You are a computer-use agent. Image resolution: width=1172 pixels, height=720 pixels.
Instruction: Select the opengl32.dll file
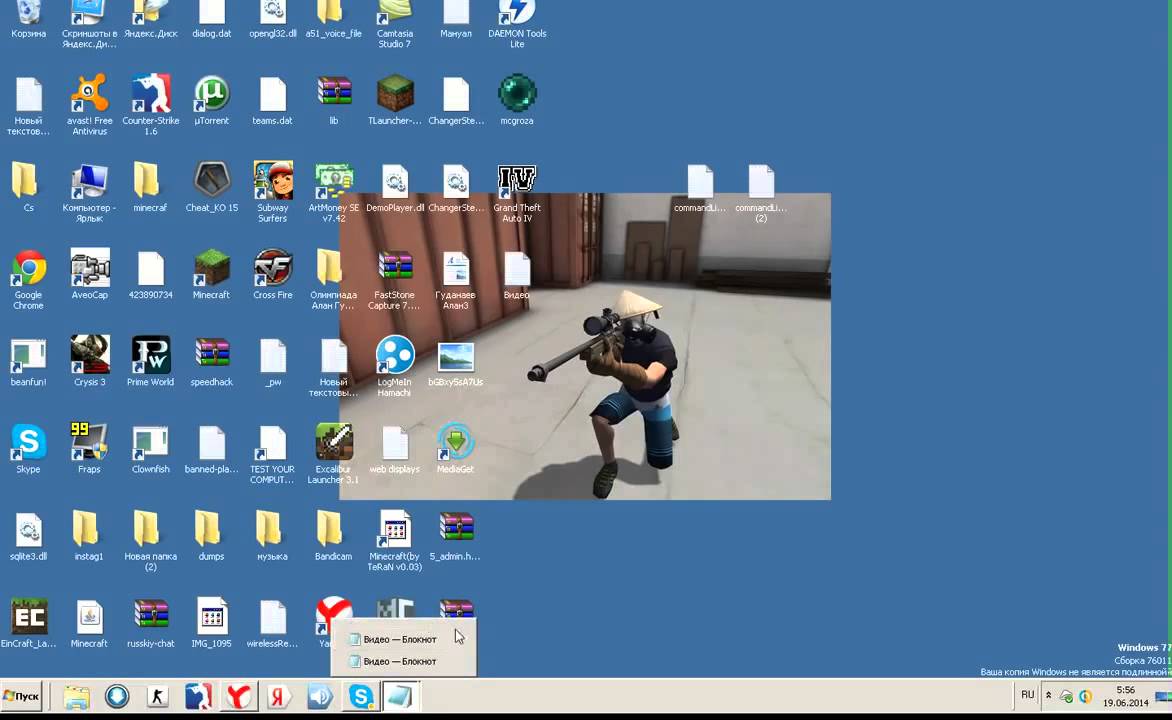click(x=273, y=13)
